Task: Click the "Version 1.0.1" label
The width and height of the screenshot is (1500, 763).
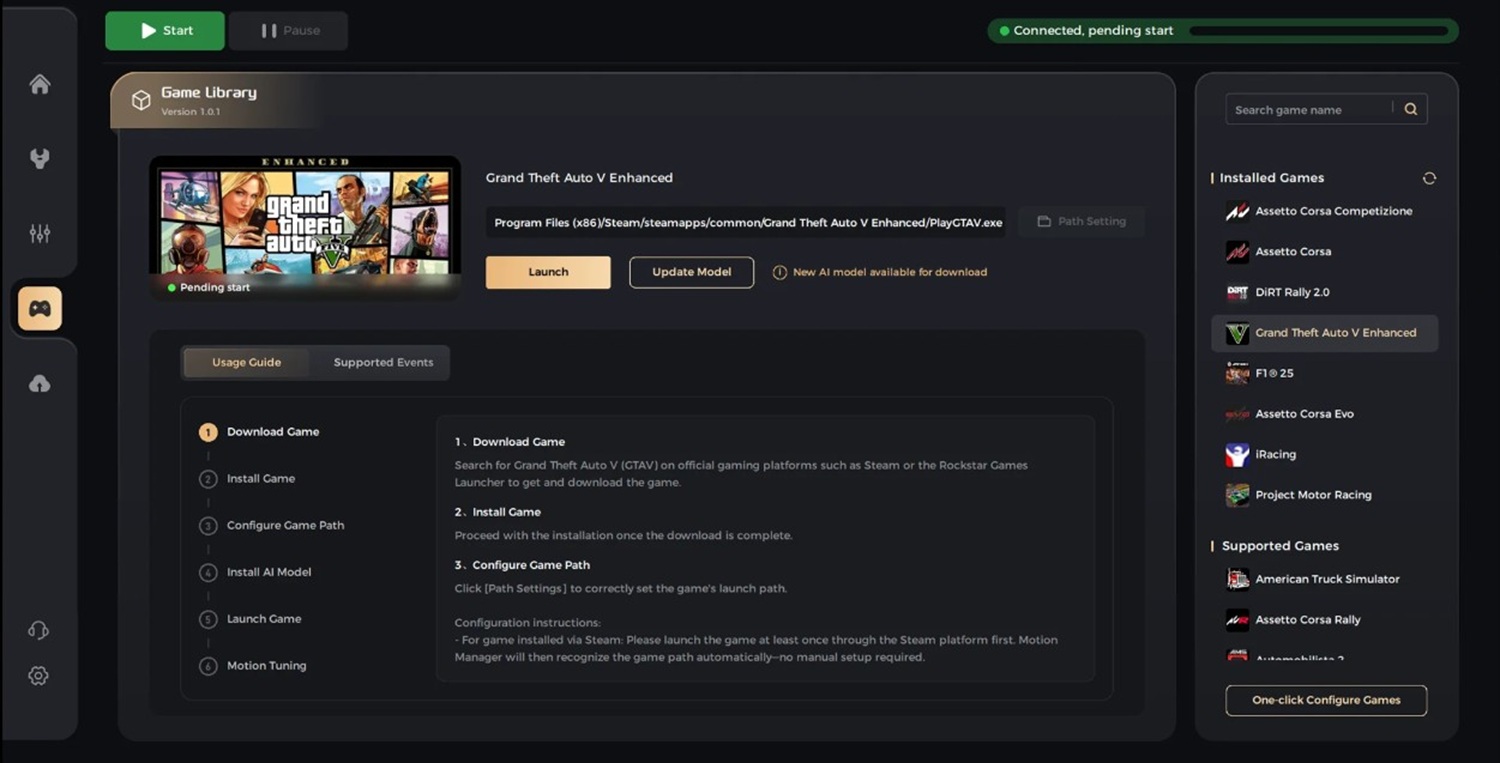Action: 190,112
